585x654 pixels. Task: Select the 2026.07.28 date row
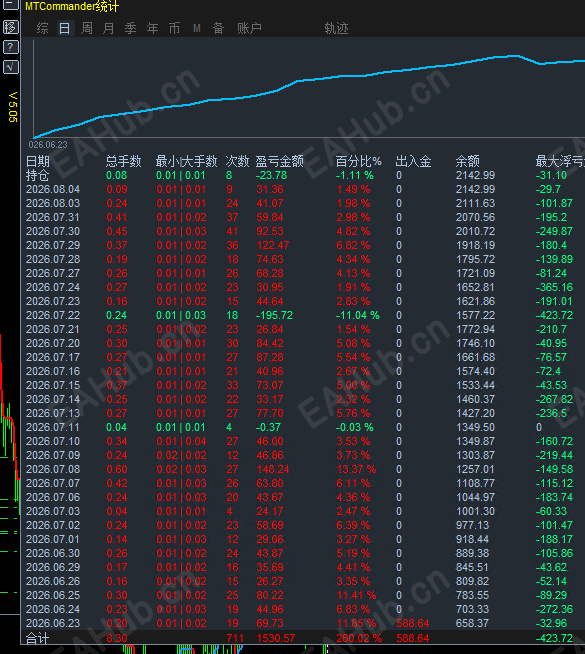click(304, 259)
